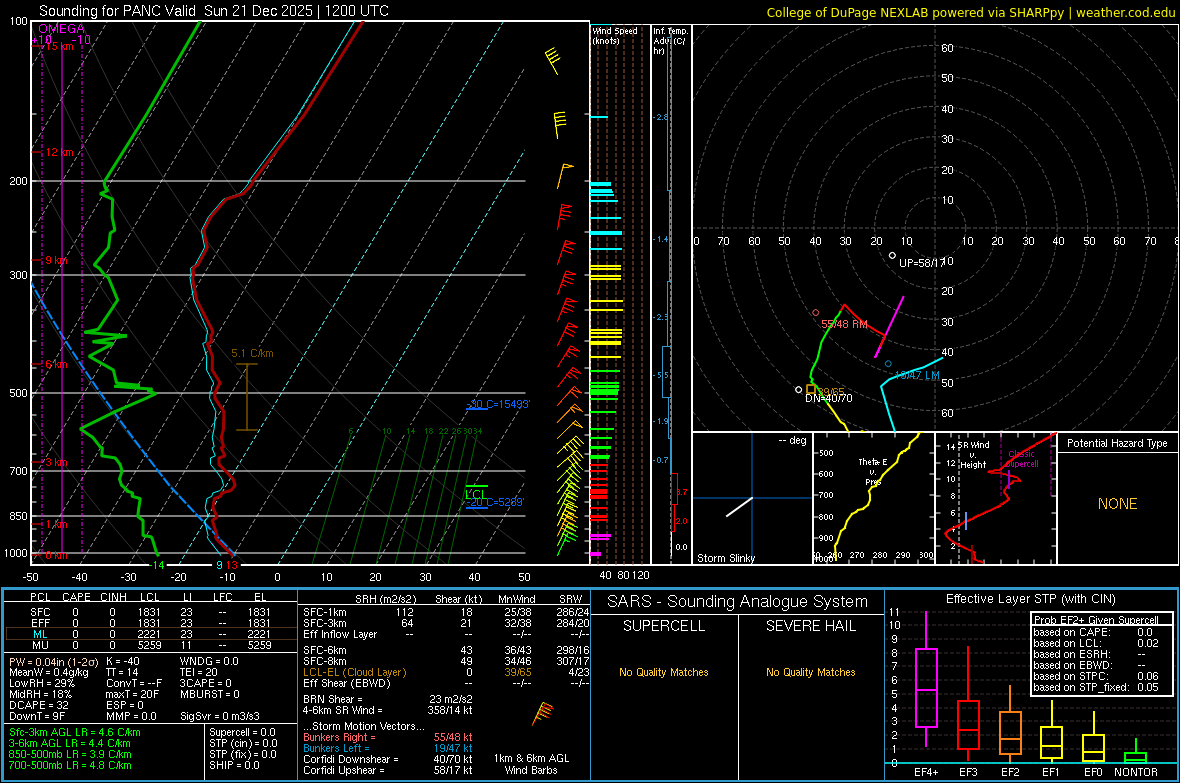Click the 6 km height label

[56, 364]
